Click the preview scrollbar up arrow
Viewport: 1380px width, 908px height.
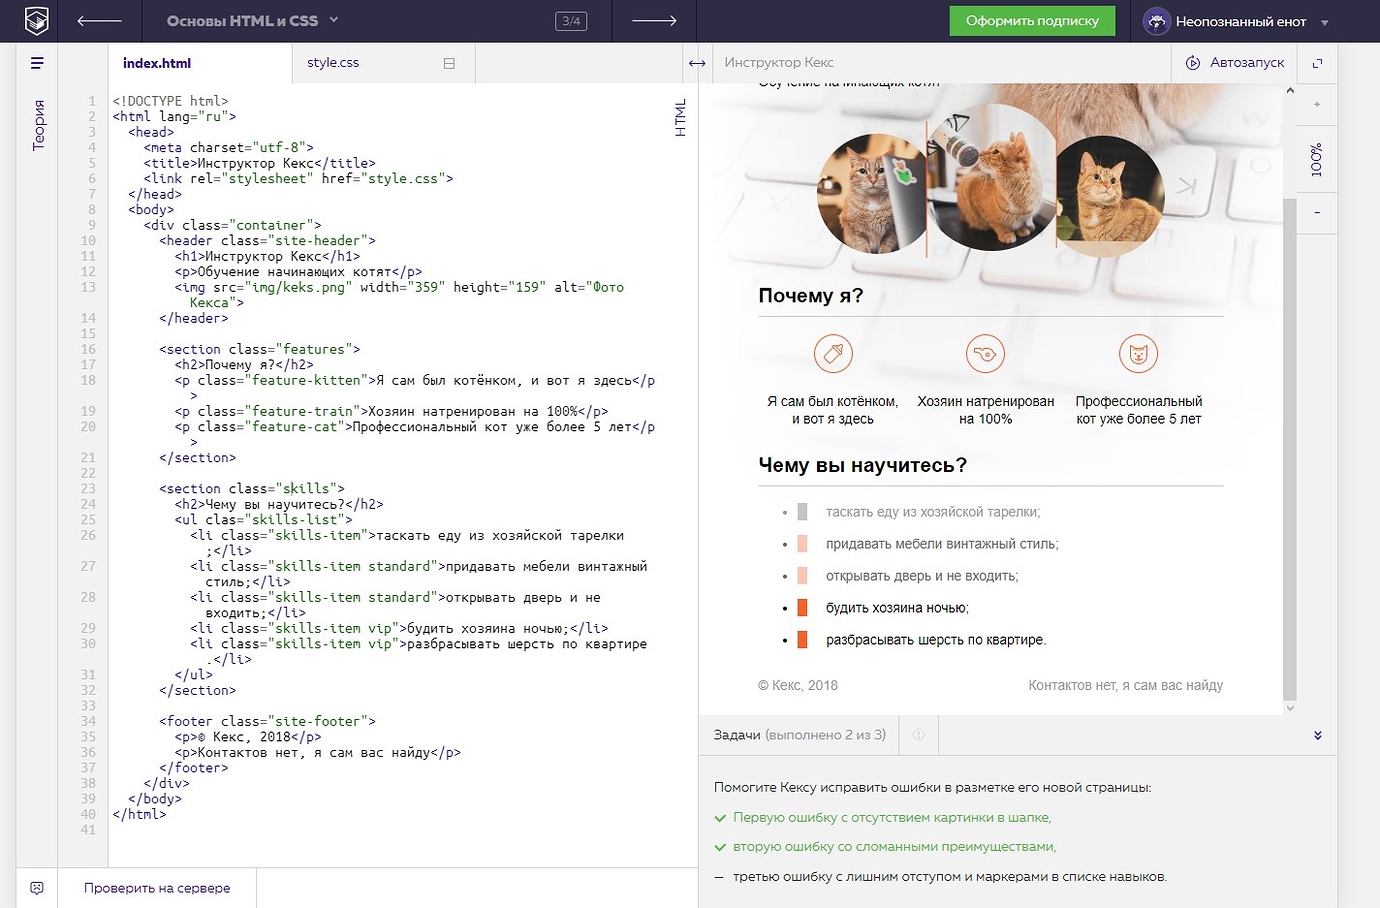1289,91
